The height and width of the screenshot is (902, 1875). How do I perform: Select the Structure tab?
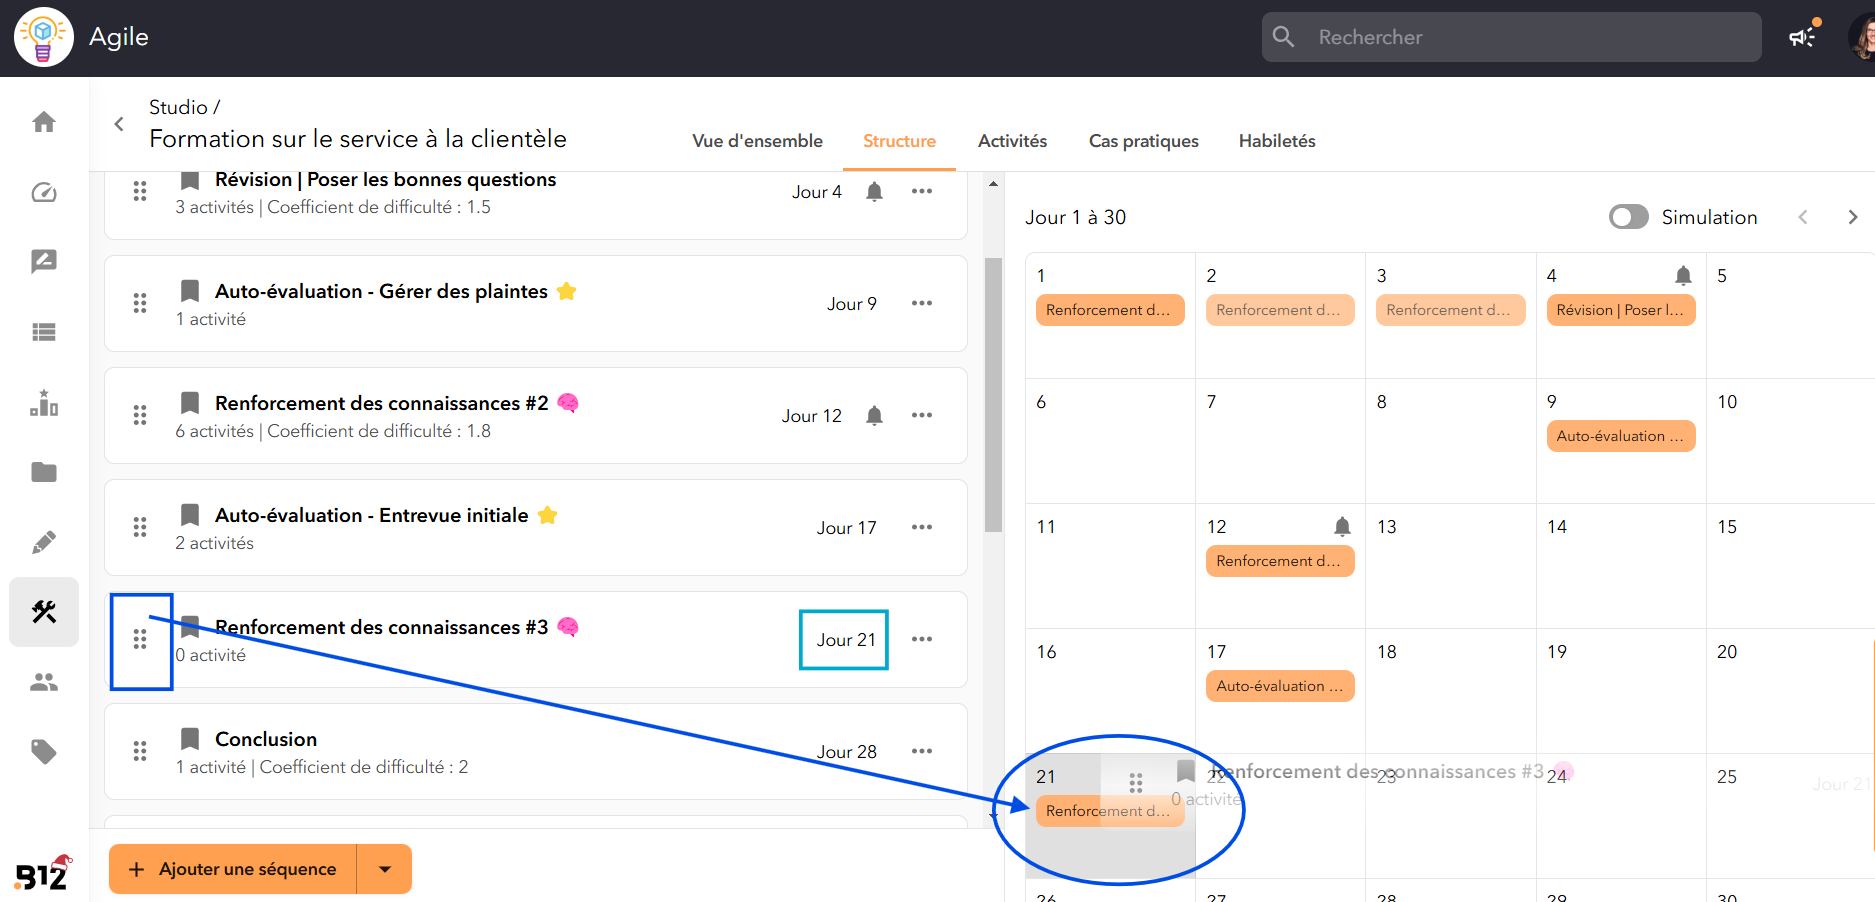[899, 141]
